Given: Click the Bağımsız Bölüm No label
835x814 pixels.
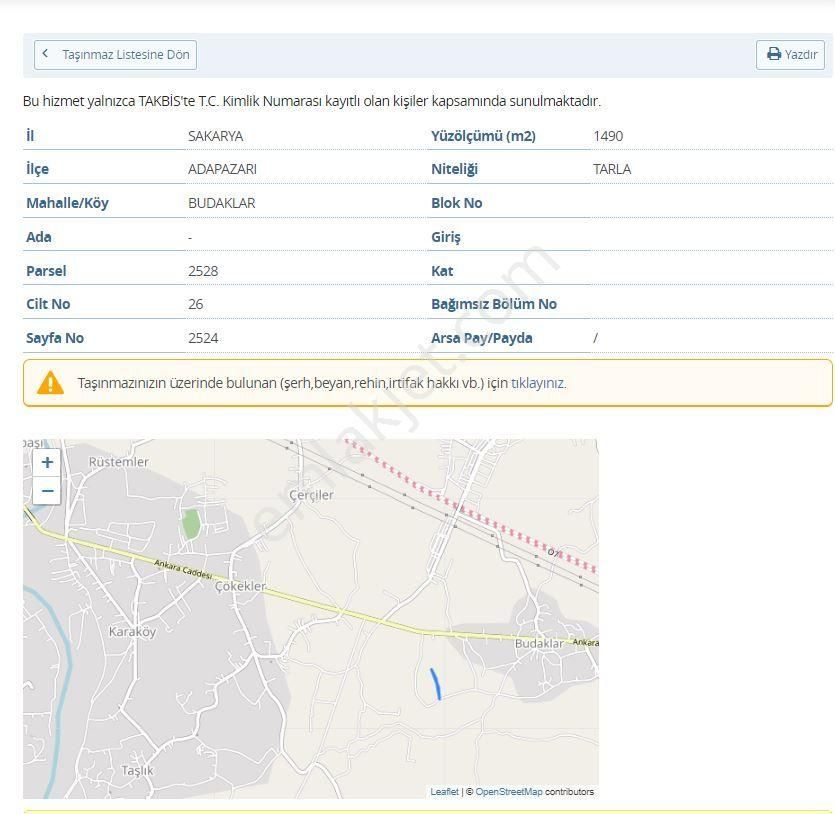Looking at the screenshot, I should pos(494,305).
